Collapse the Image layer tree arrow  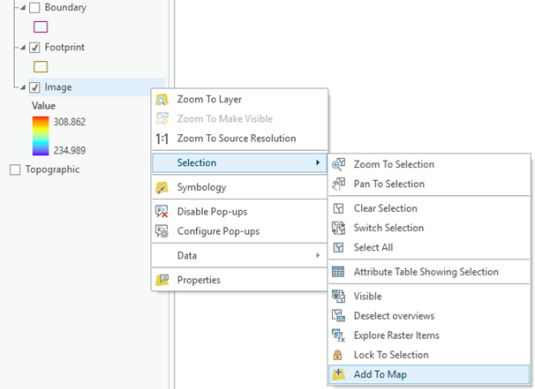pyautogui.click(x=23, y=87)
